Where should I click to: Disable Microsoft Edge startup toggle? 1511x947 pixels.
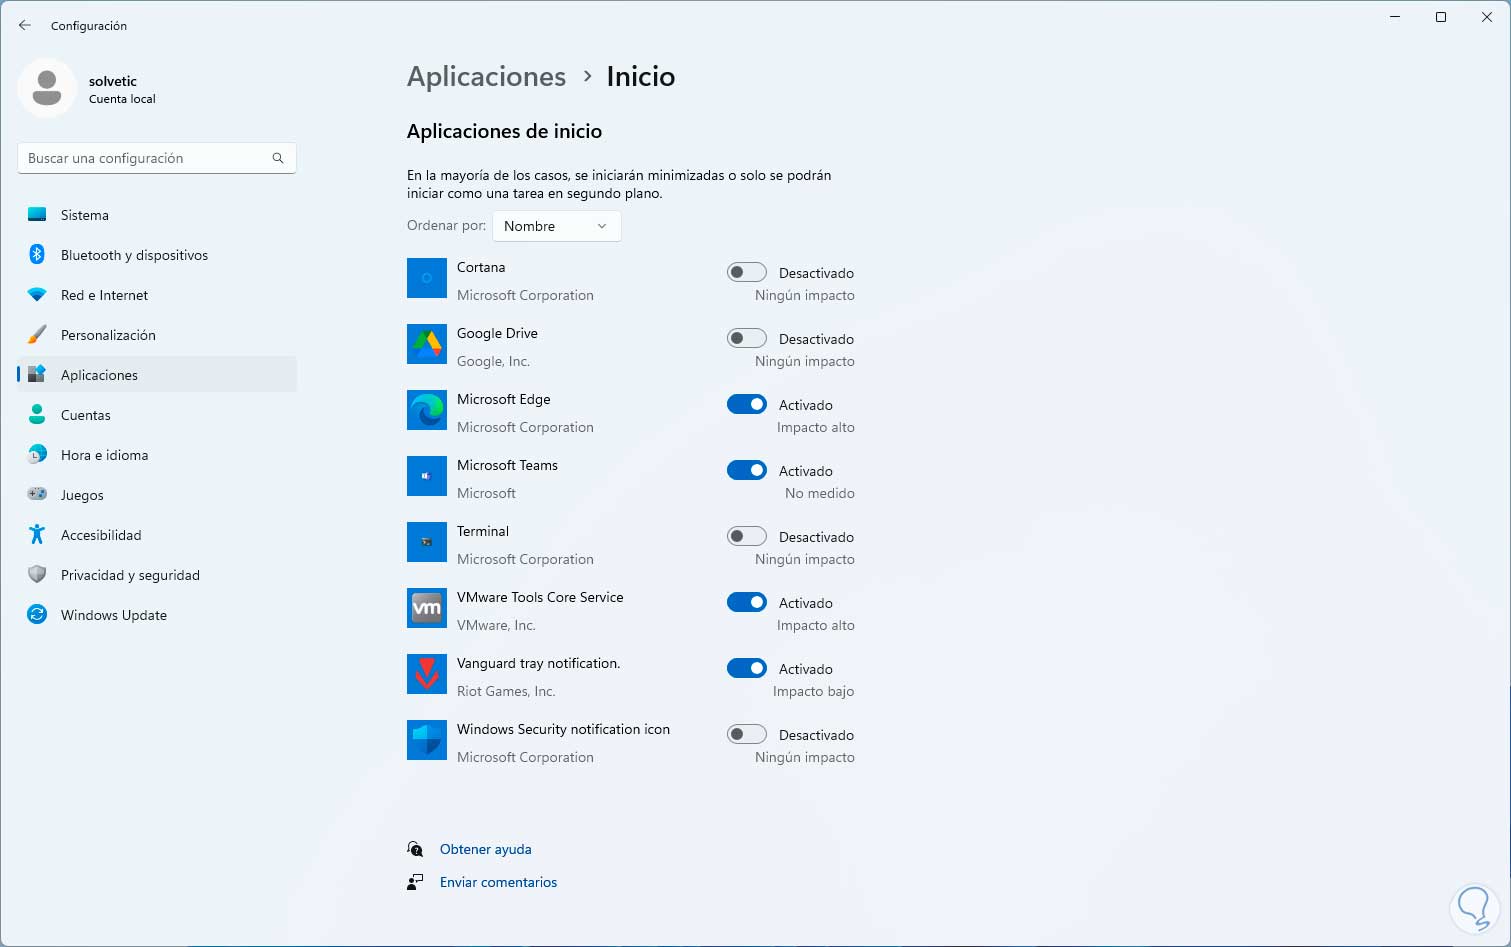[747, 404]
